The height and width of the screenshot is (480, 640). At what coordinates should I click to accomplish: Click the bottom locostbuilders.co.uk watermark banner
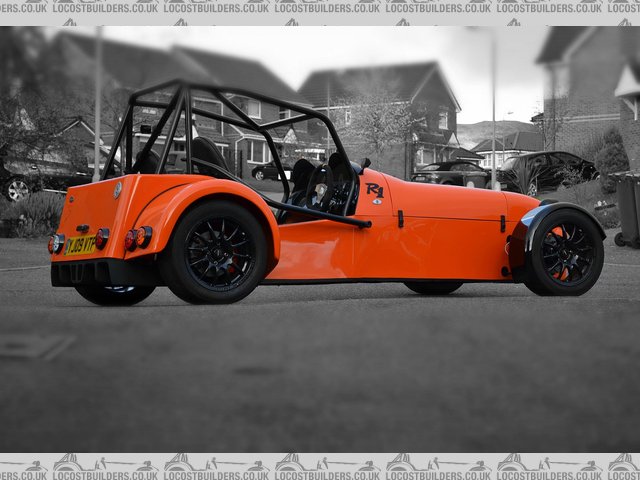click(320, 465)
